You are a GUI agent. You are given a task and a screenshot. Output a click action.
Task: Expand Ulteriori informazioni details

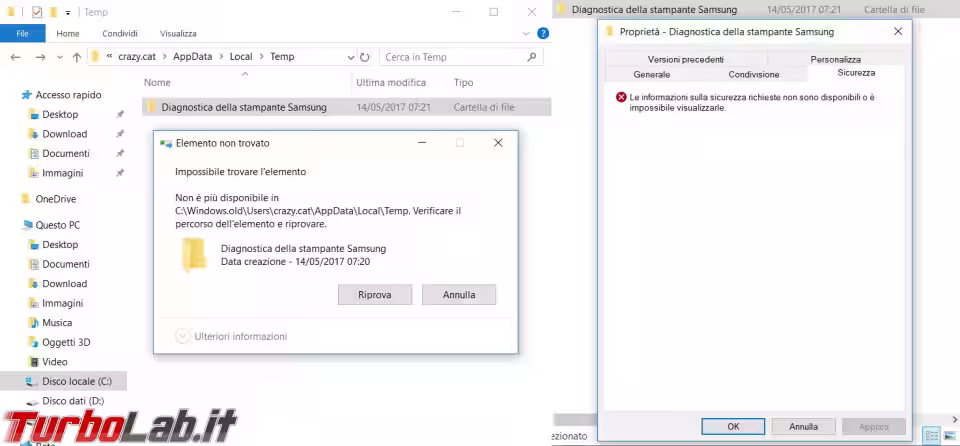pos(231,336)
